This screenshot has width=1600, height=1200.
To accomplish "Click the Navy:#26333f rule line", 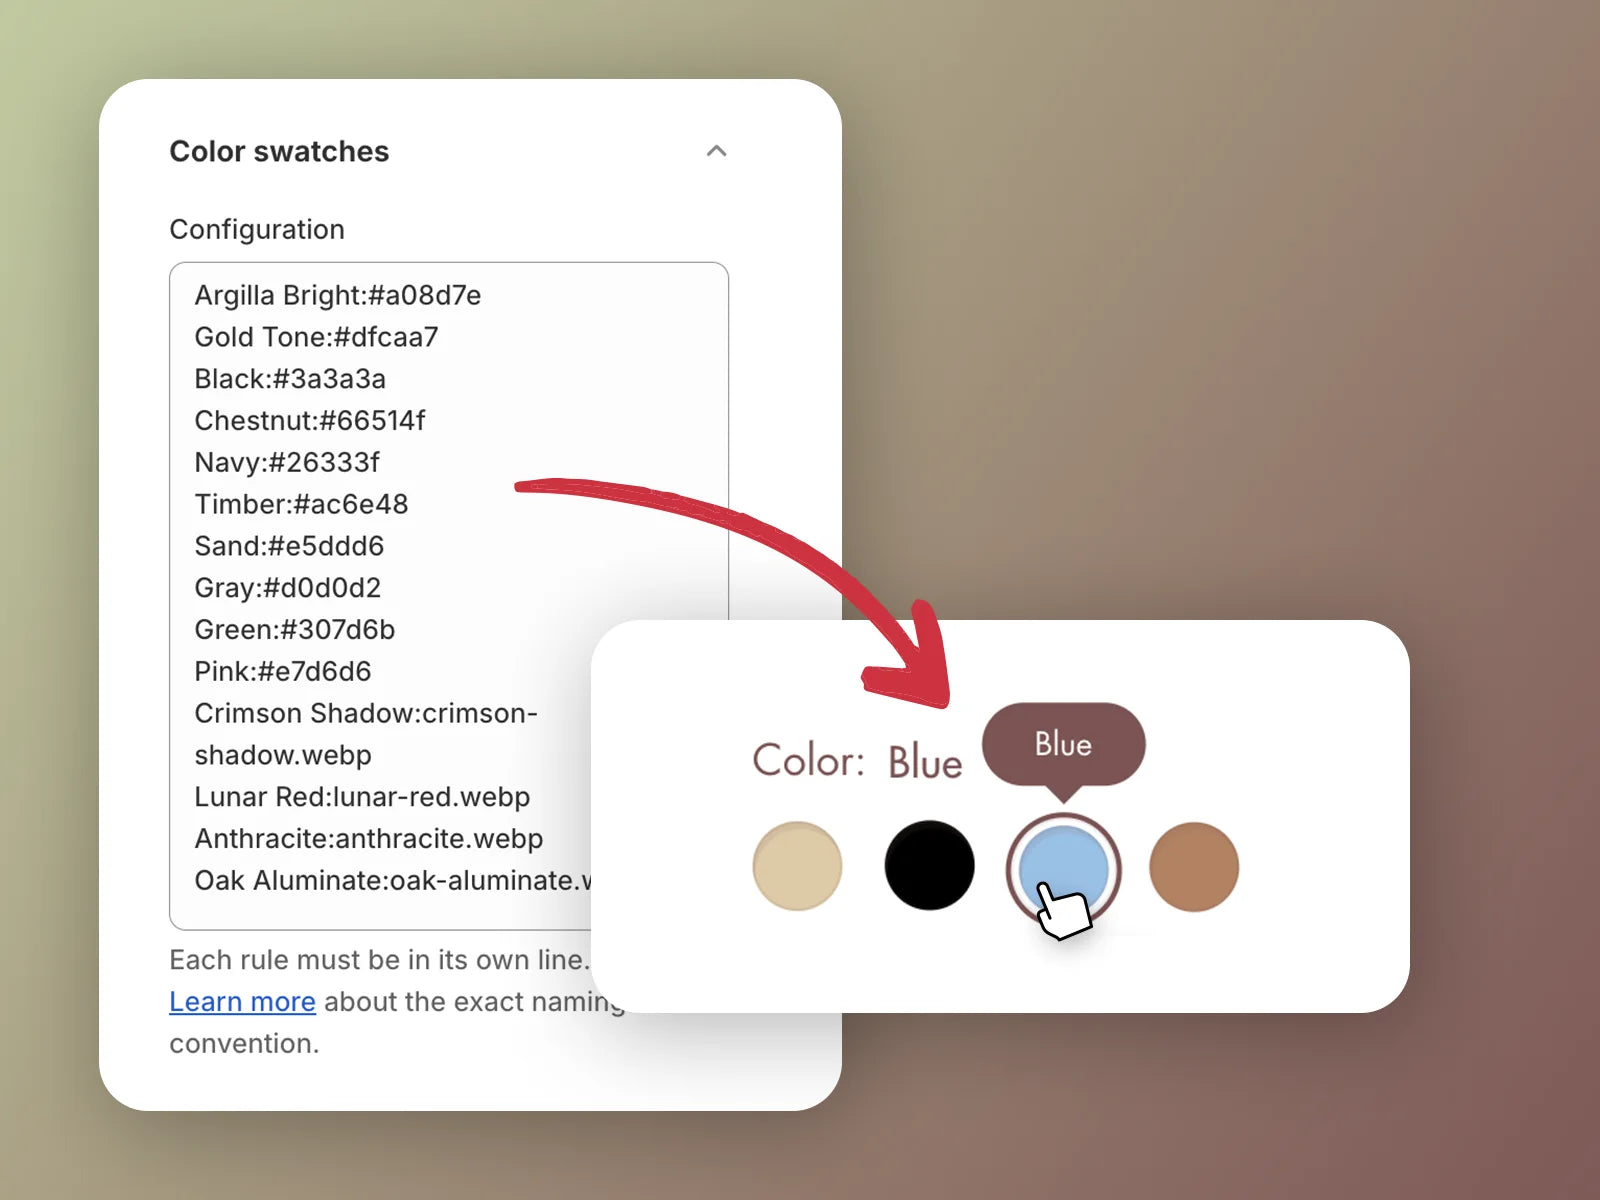I will pyautogui.click(x=287, y=462).
